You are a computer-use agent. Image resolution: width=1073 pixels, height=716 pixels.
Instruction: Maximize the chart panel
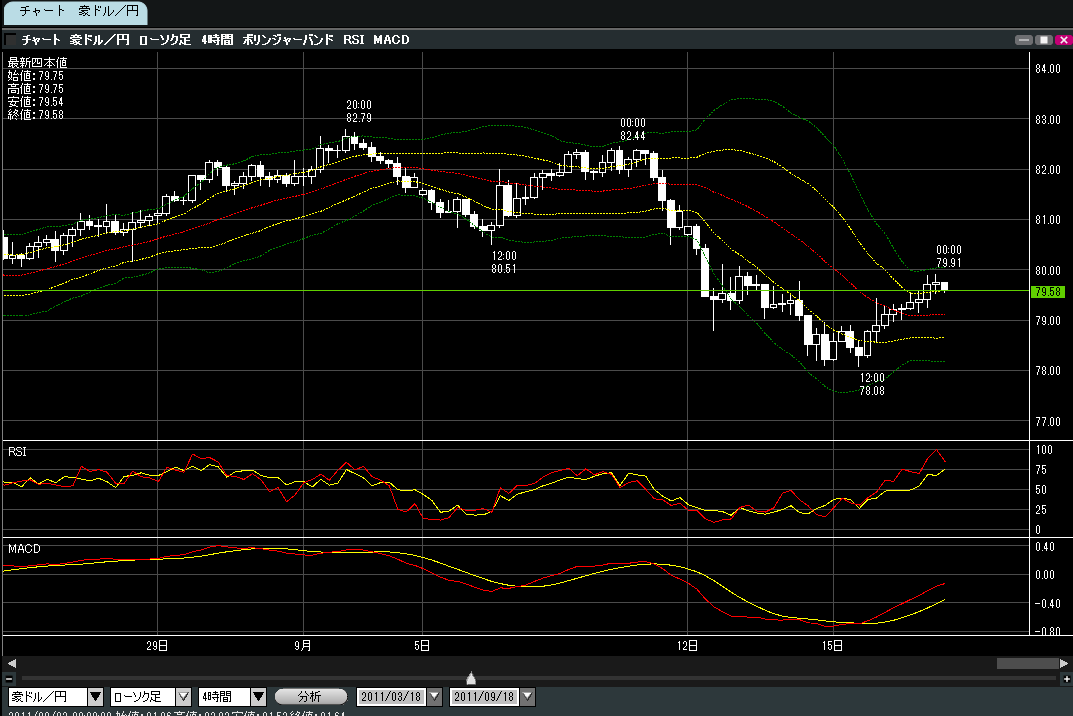[x=1043, y=40]
